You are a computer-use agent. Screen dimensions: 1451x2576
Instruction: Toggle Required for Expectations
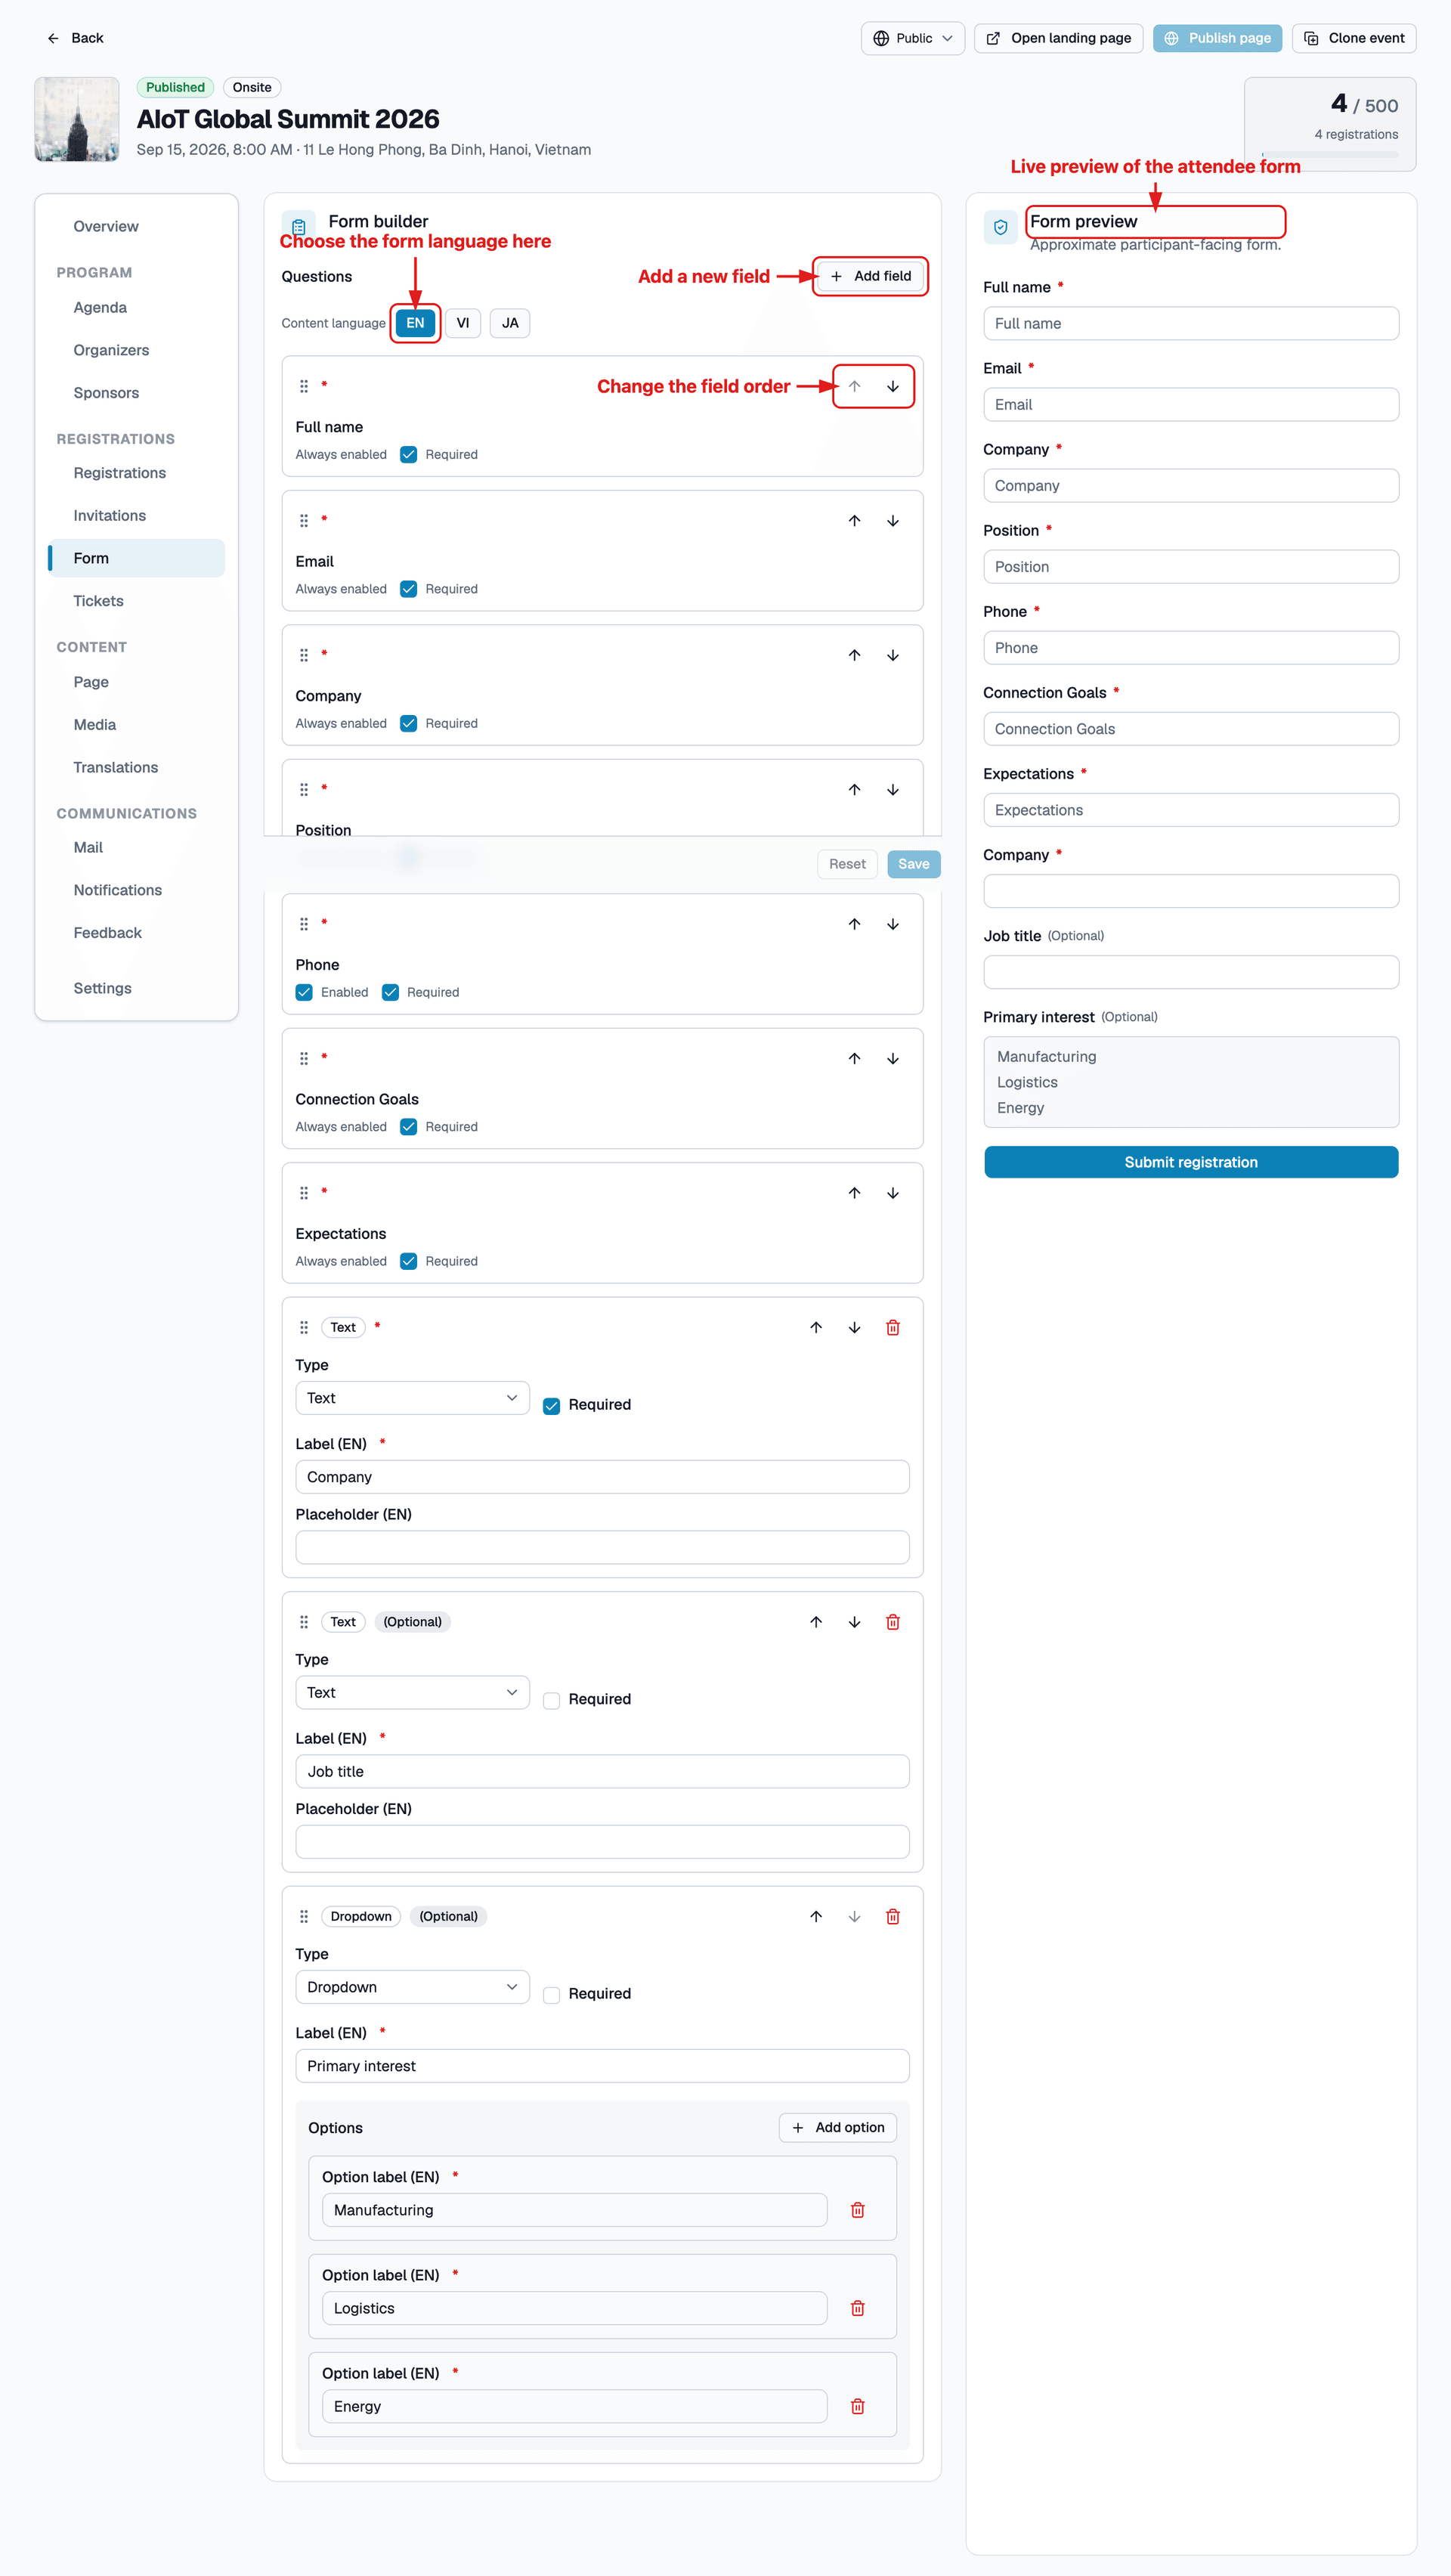pos(409,1261)
